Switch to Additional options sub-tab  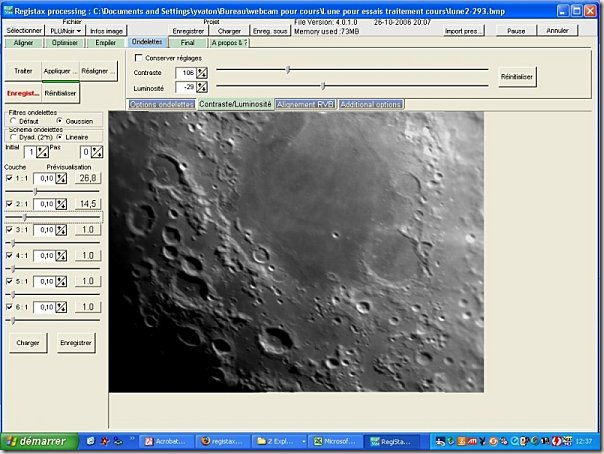pyautogui.click(x=371, y=104)
